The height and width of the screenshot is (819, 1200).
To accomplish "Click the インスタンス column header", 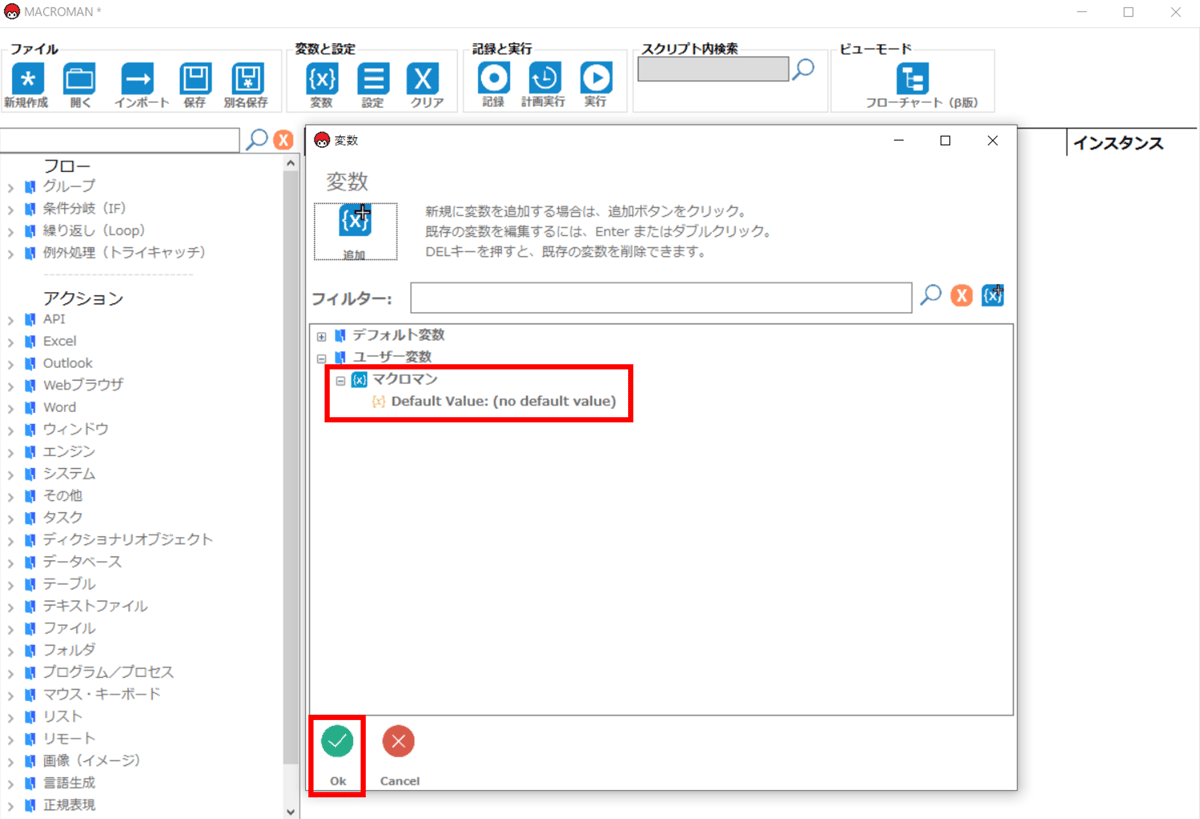I will 1118,143.
